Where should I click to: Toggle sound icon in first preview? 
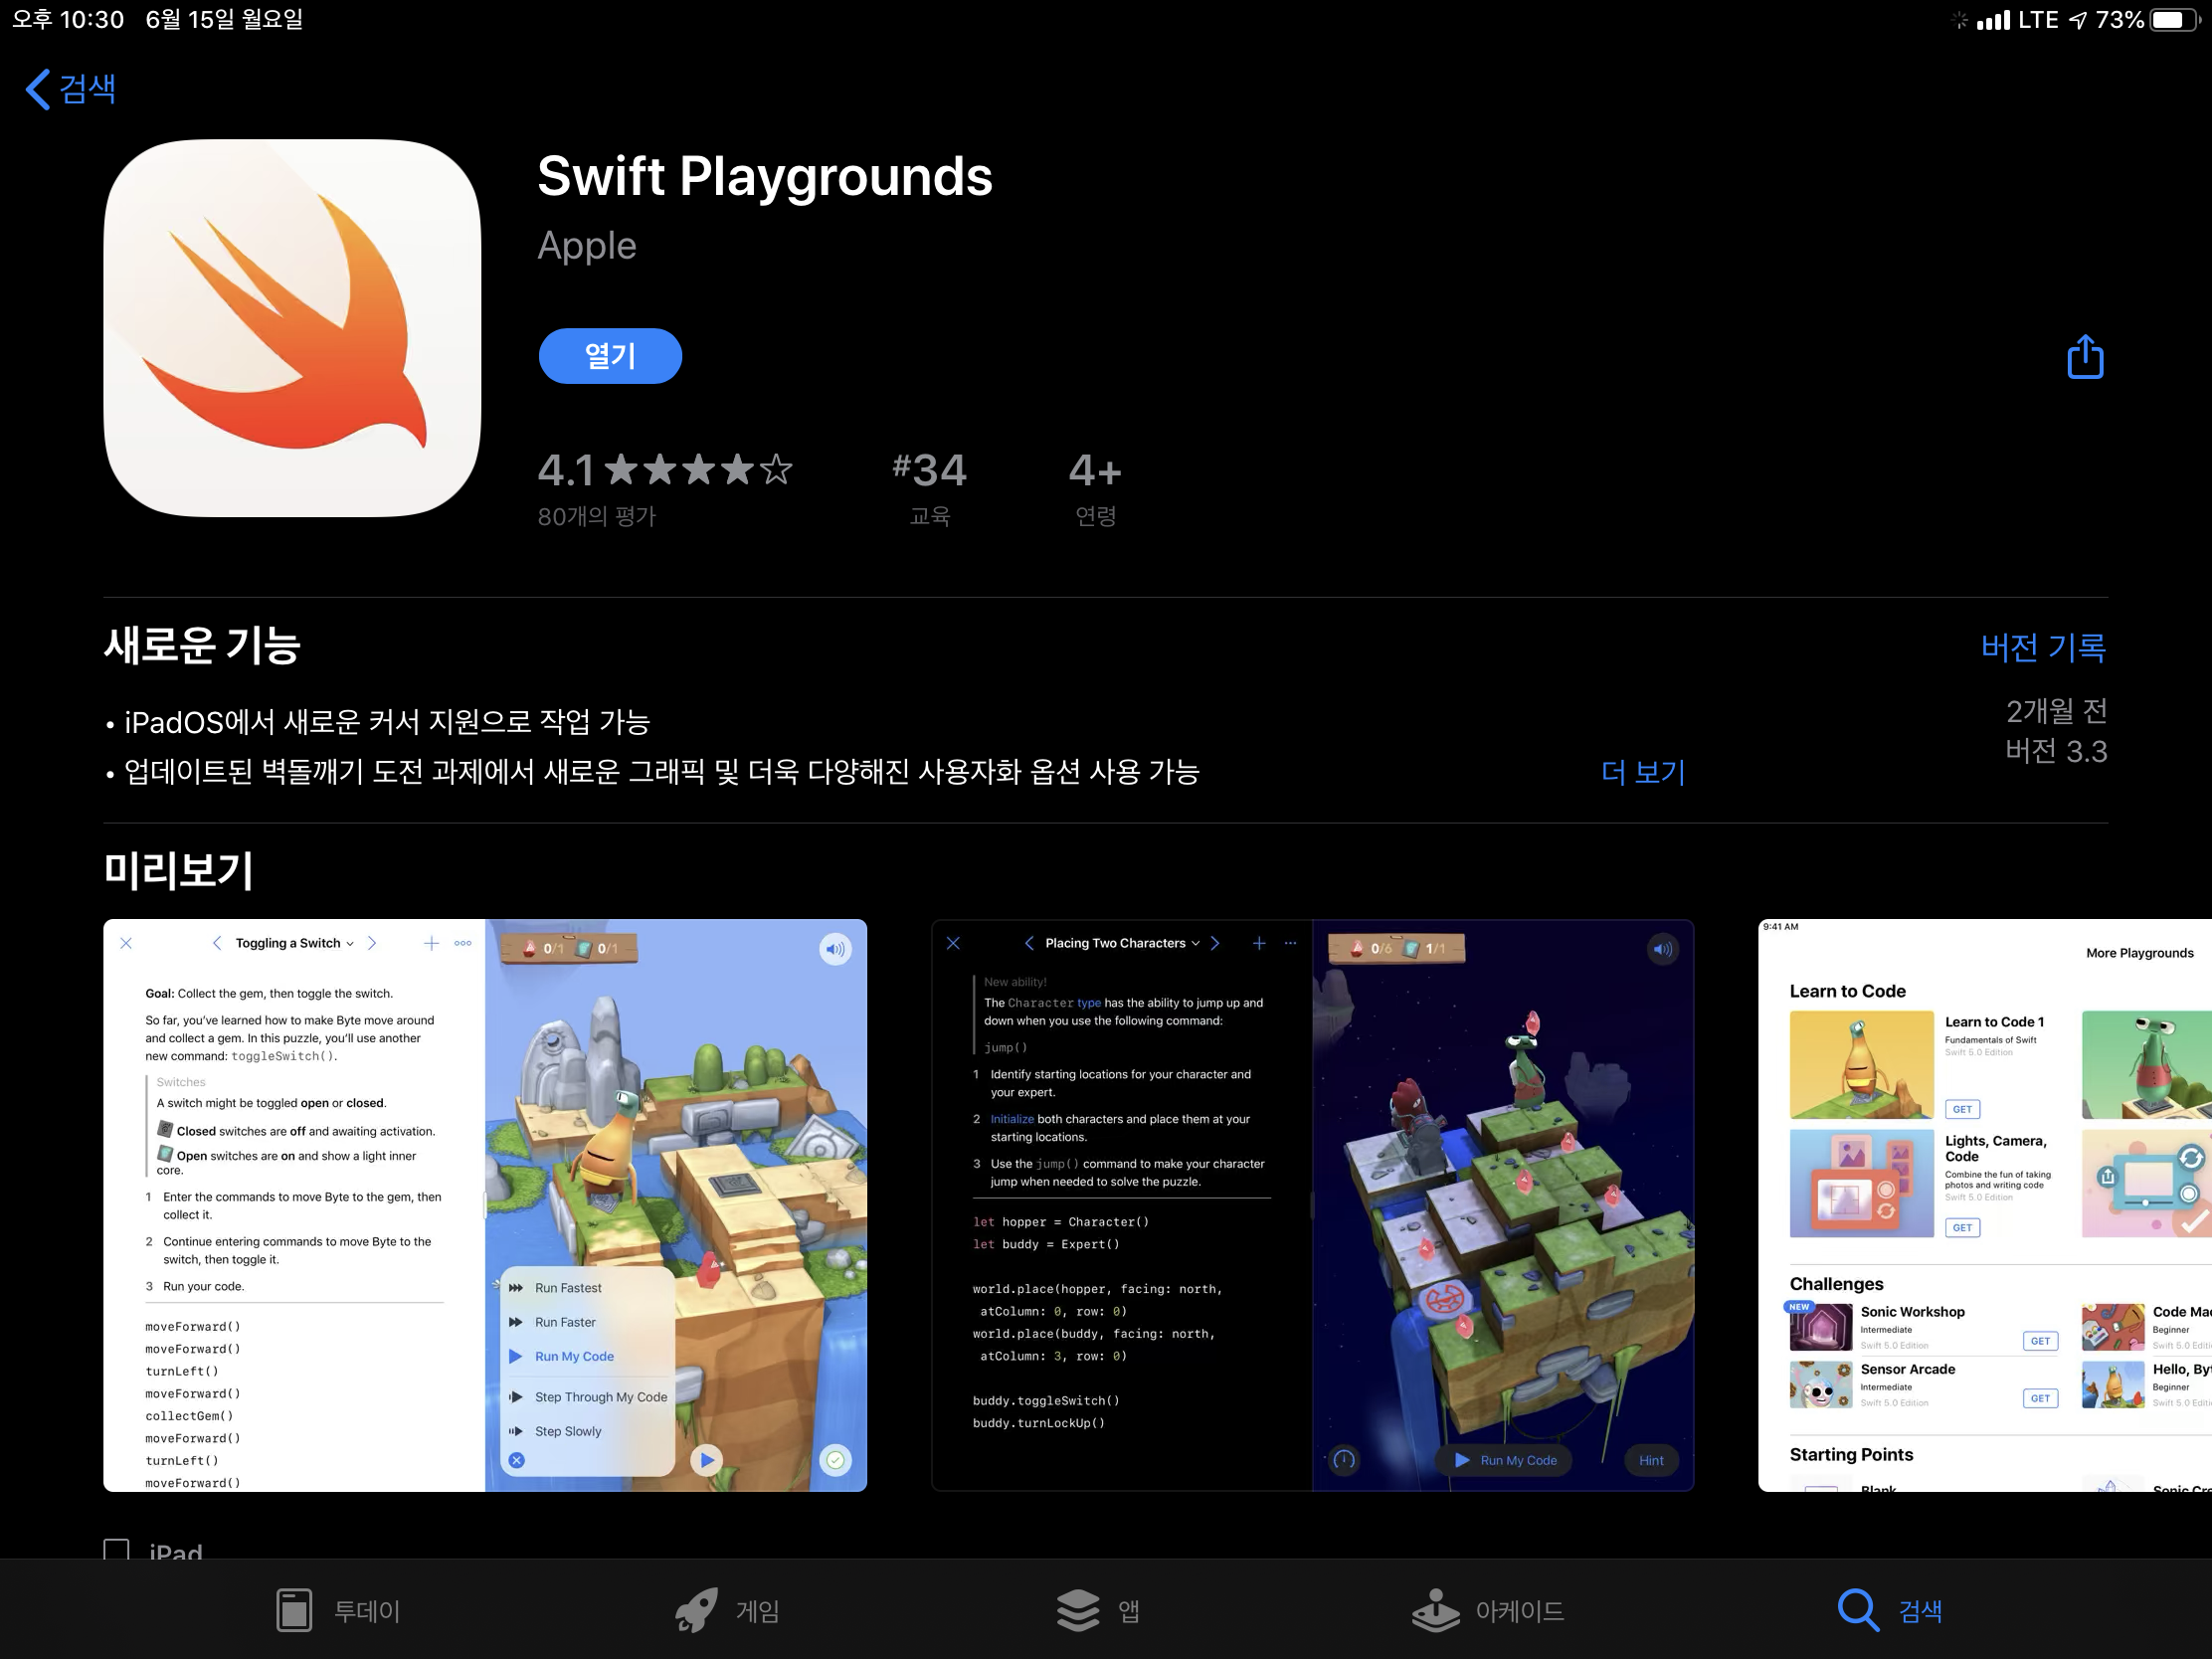click(x=835, y=948)
